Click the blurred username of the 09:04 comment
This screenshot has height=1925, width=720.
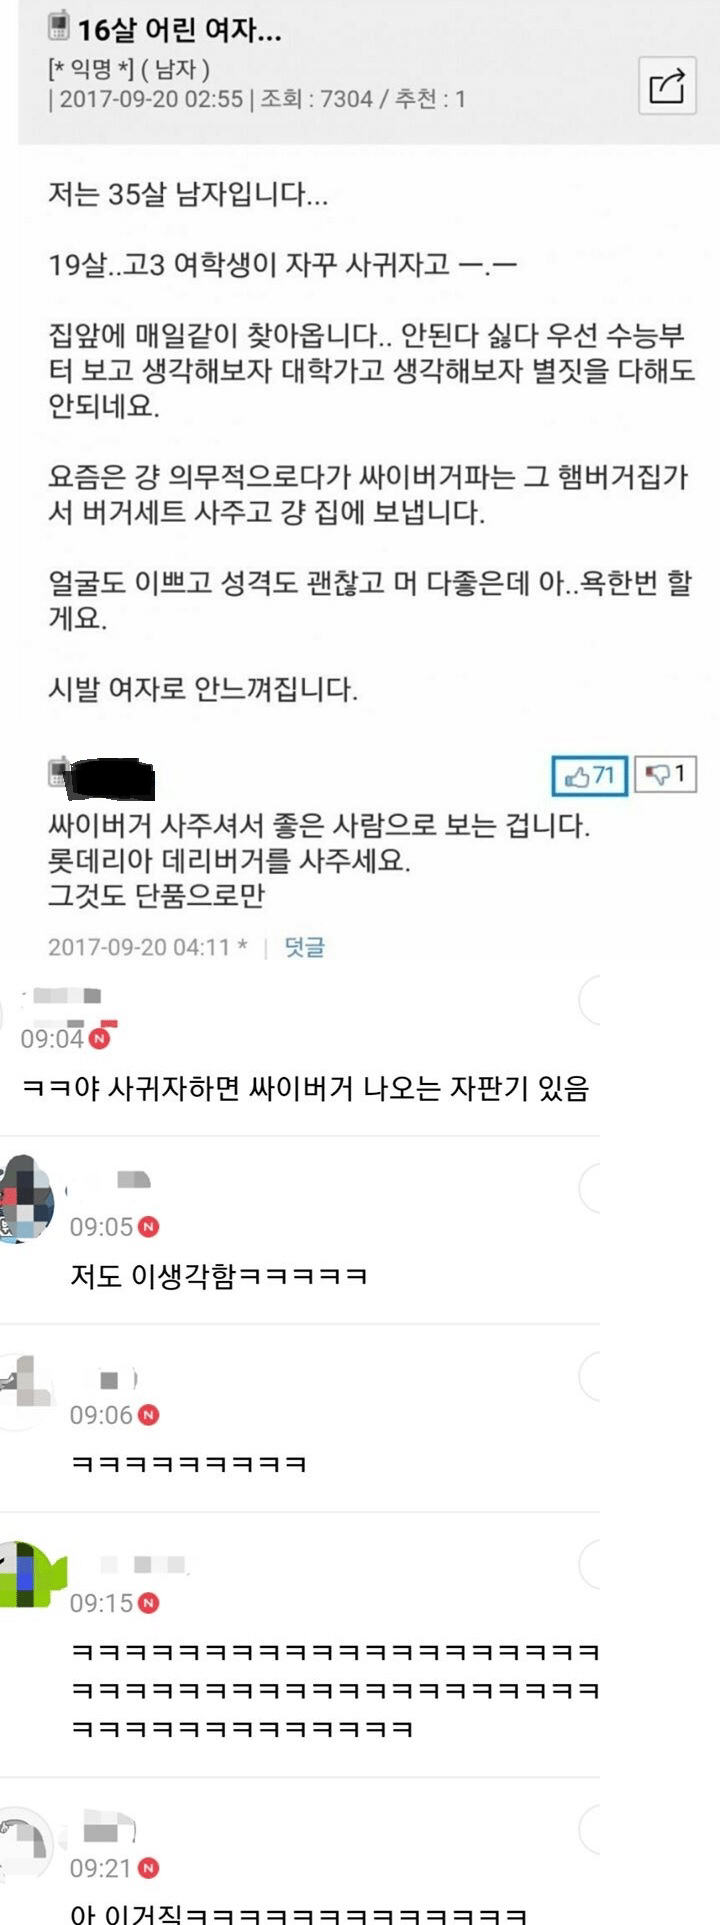coord(67,996)
